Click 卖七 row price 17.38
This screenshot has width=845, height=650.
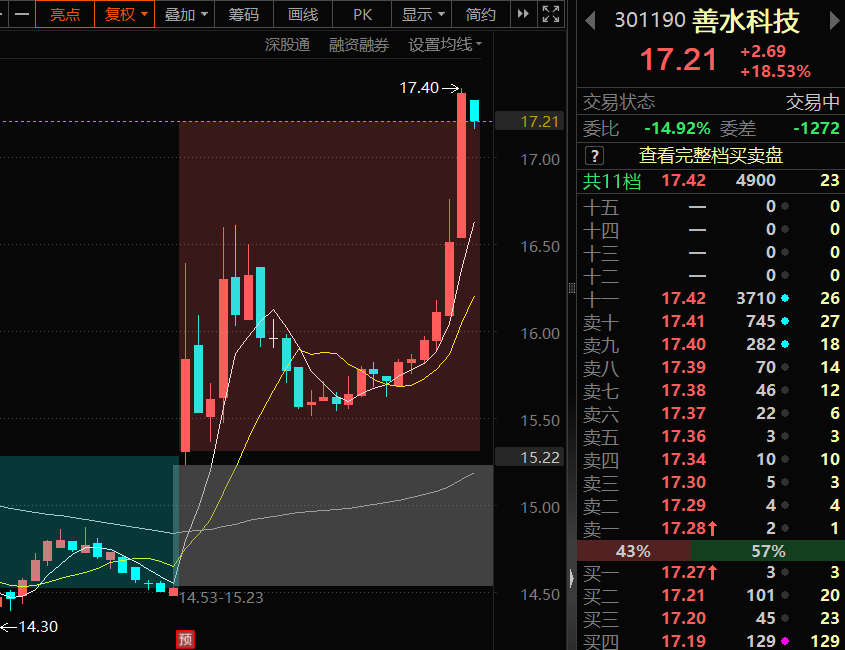pyautogui.click(x=683, y=390)
